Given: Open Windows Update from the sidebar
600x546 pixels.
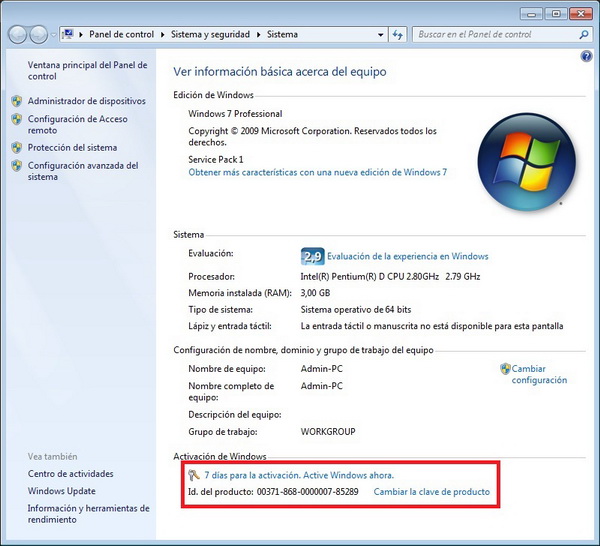Looking at the screenshot, I should point(62,491).
